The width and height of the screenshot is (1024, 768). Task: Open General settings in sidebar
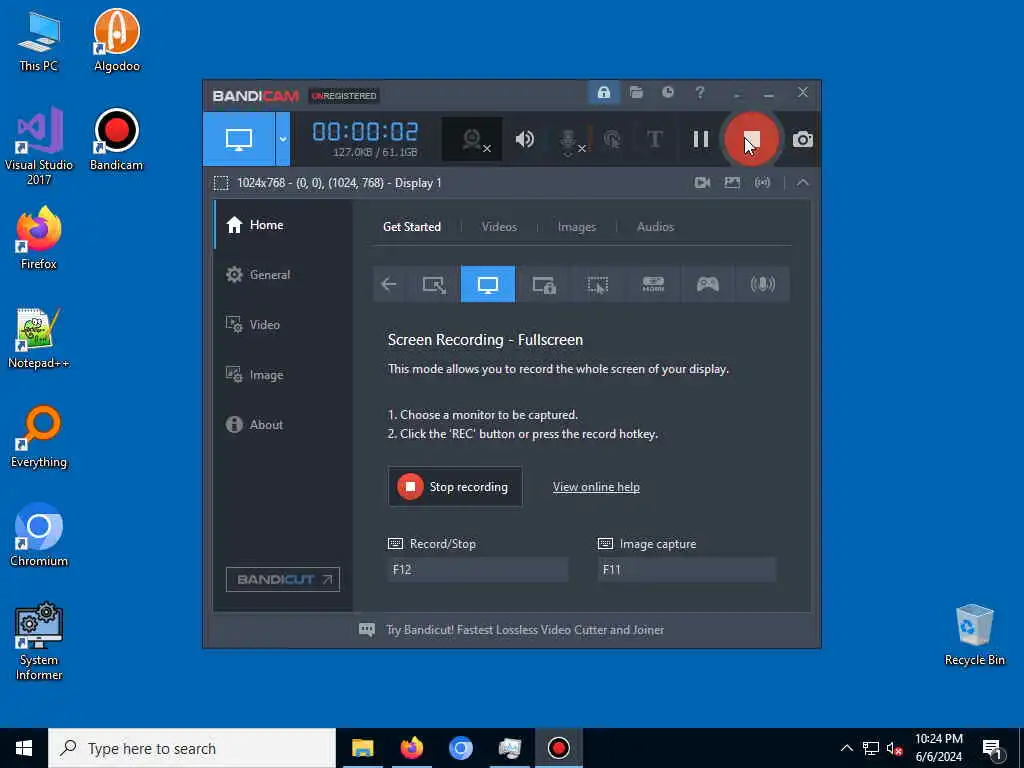point(283,275)
